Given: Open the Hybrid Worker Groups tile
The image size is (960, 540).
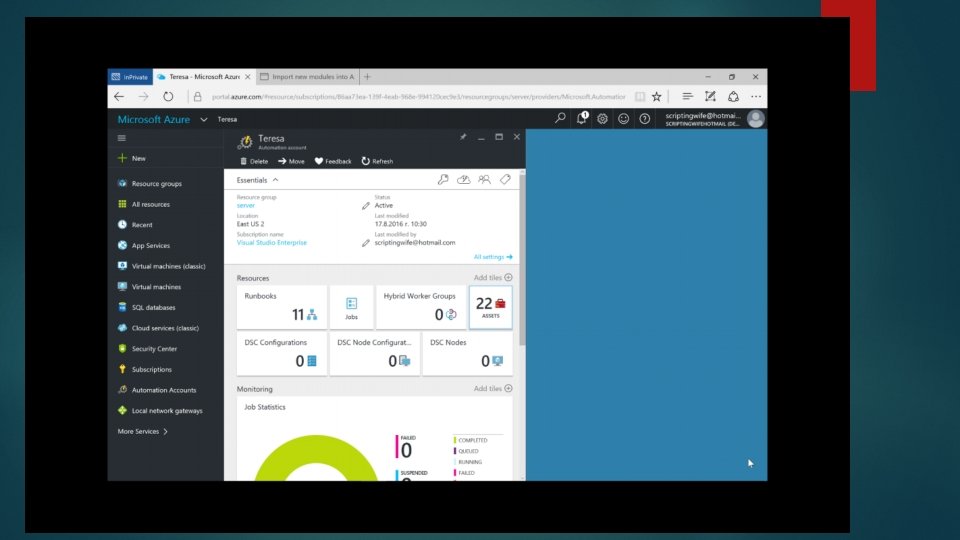Looking at the screenshot, I should click(x=421, y=307).
